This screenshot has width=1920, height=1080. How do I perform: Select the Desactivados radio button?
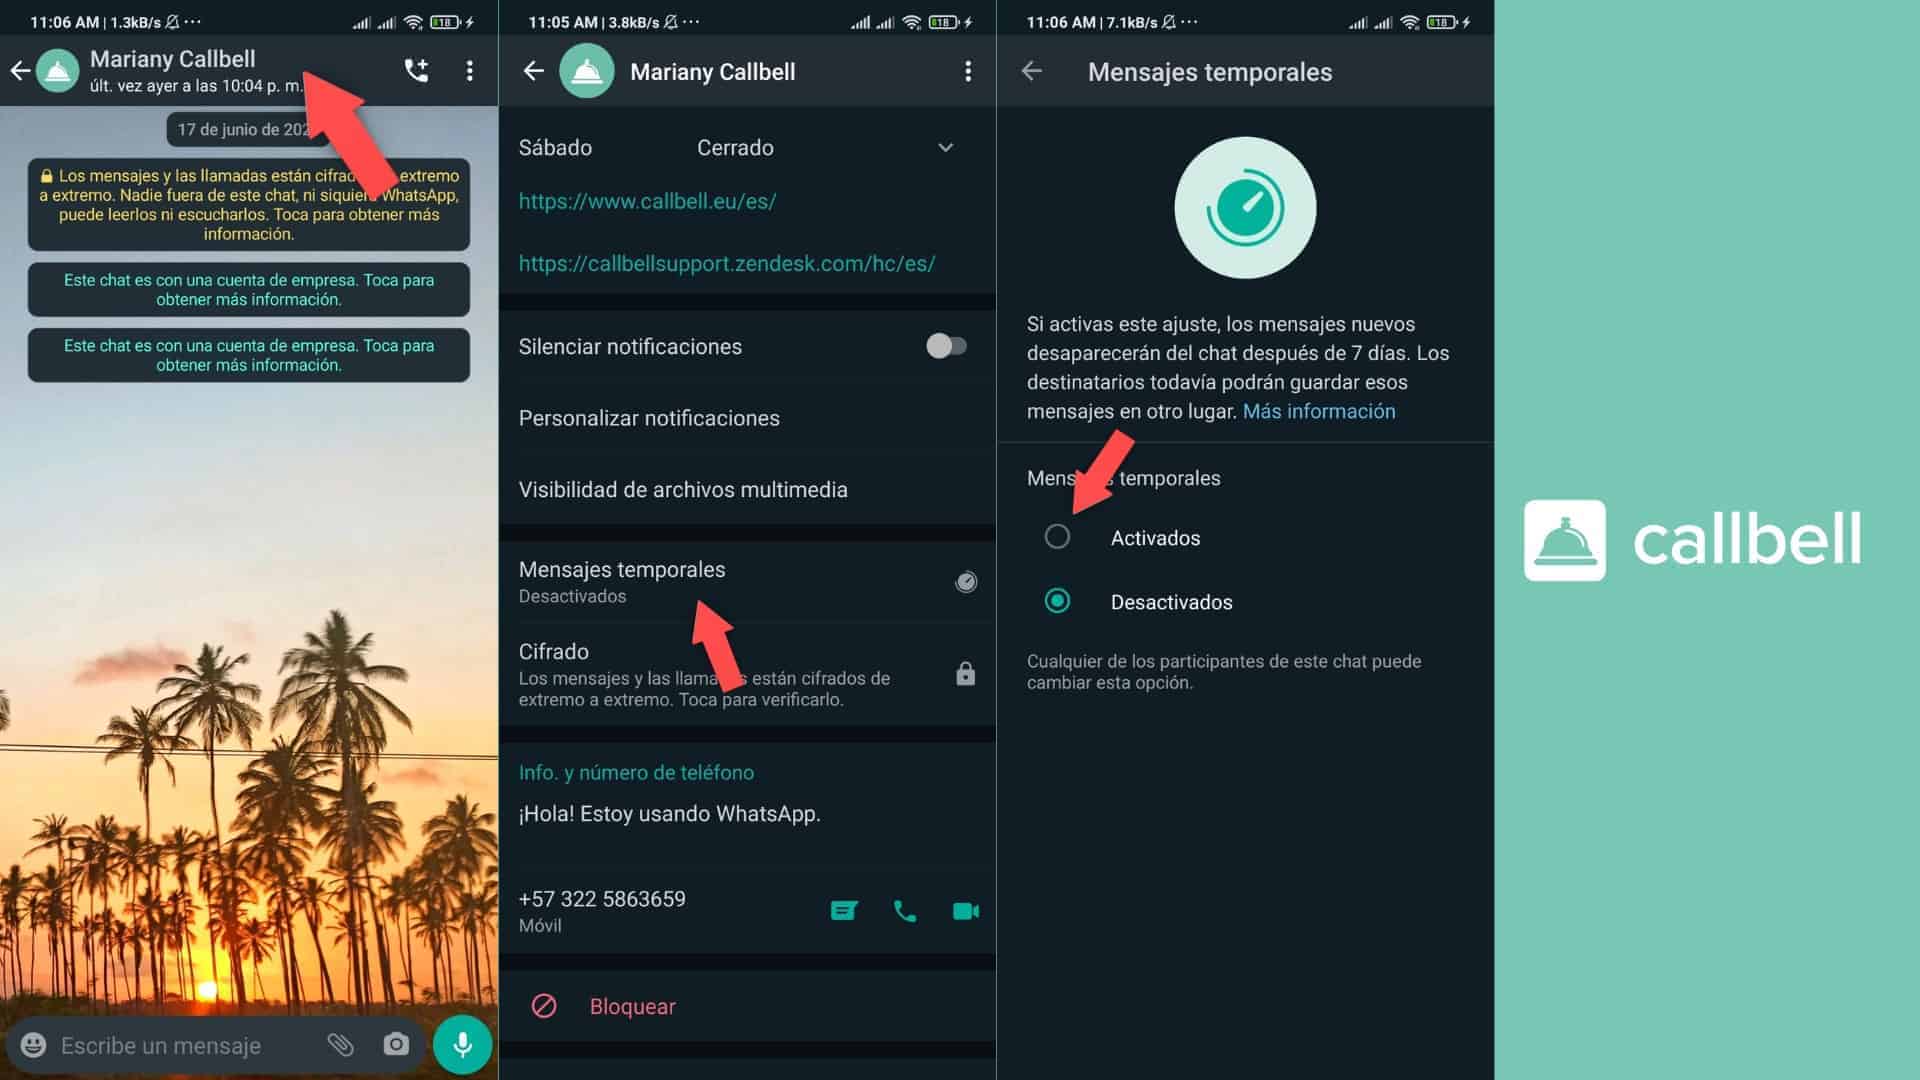tap(1057, 601)
